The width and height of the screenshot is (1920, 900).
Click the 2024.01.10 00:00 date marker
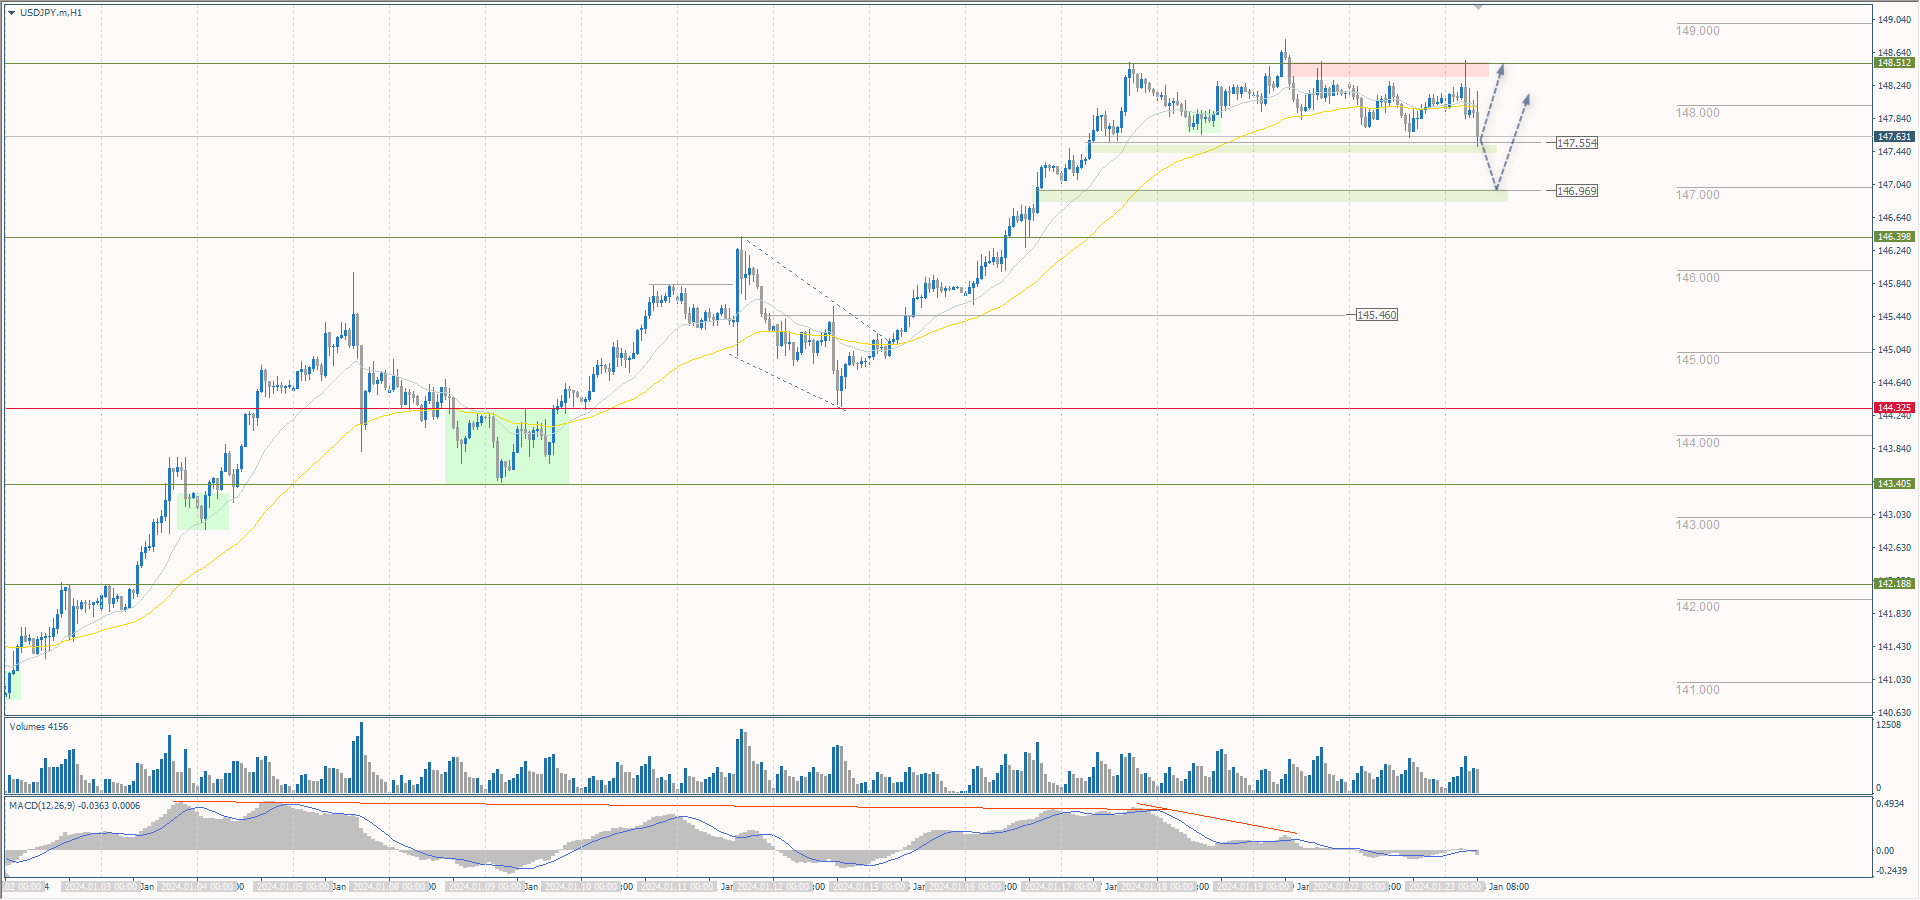[x=581, y=887]
